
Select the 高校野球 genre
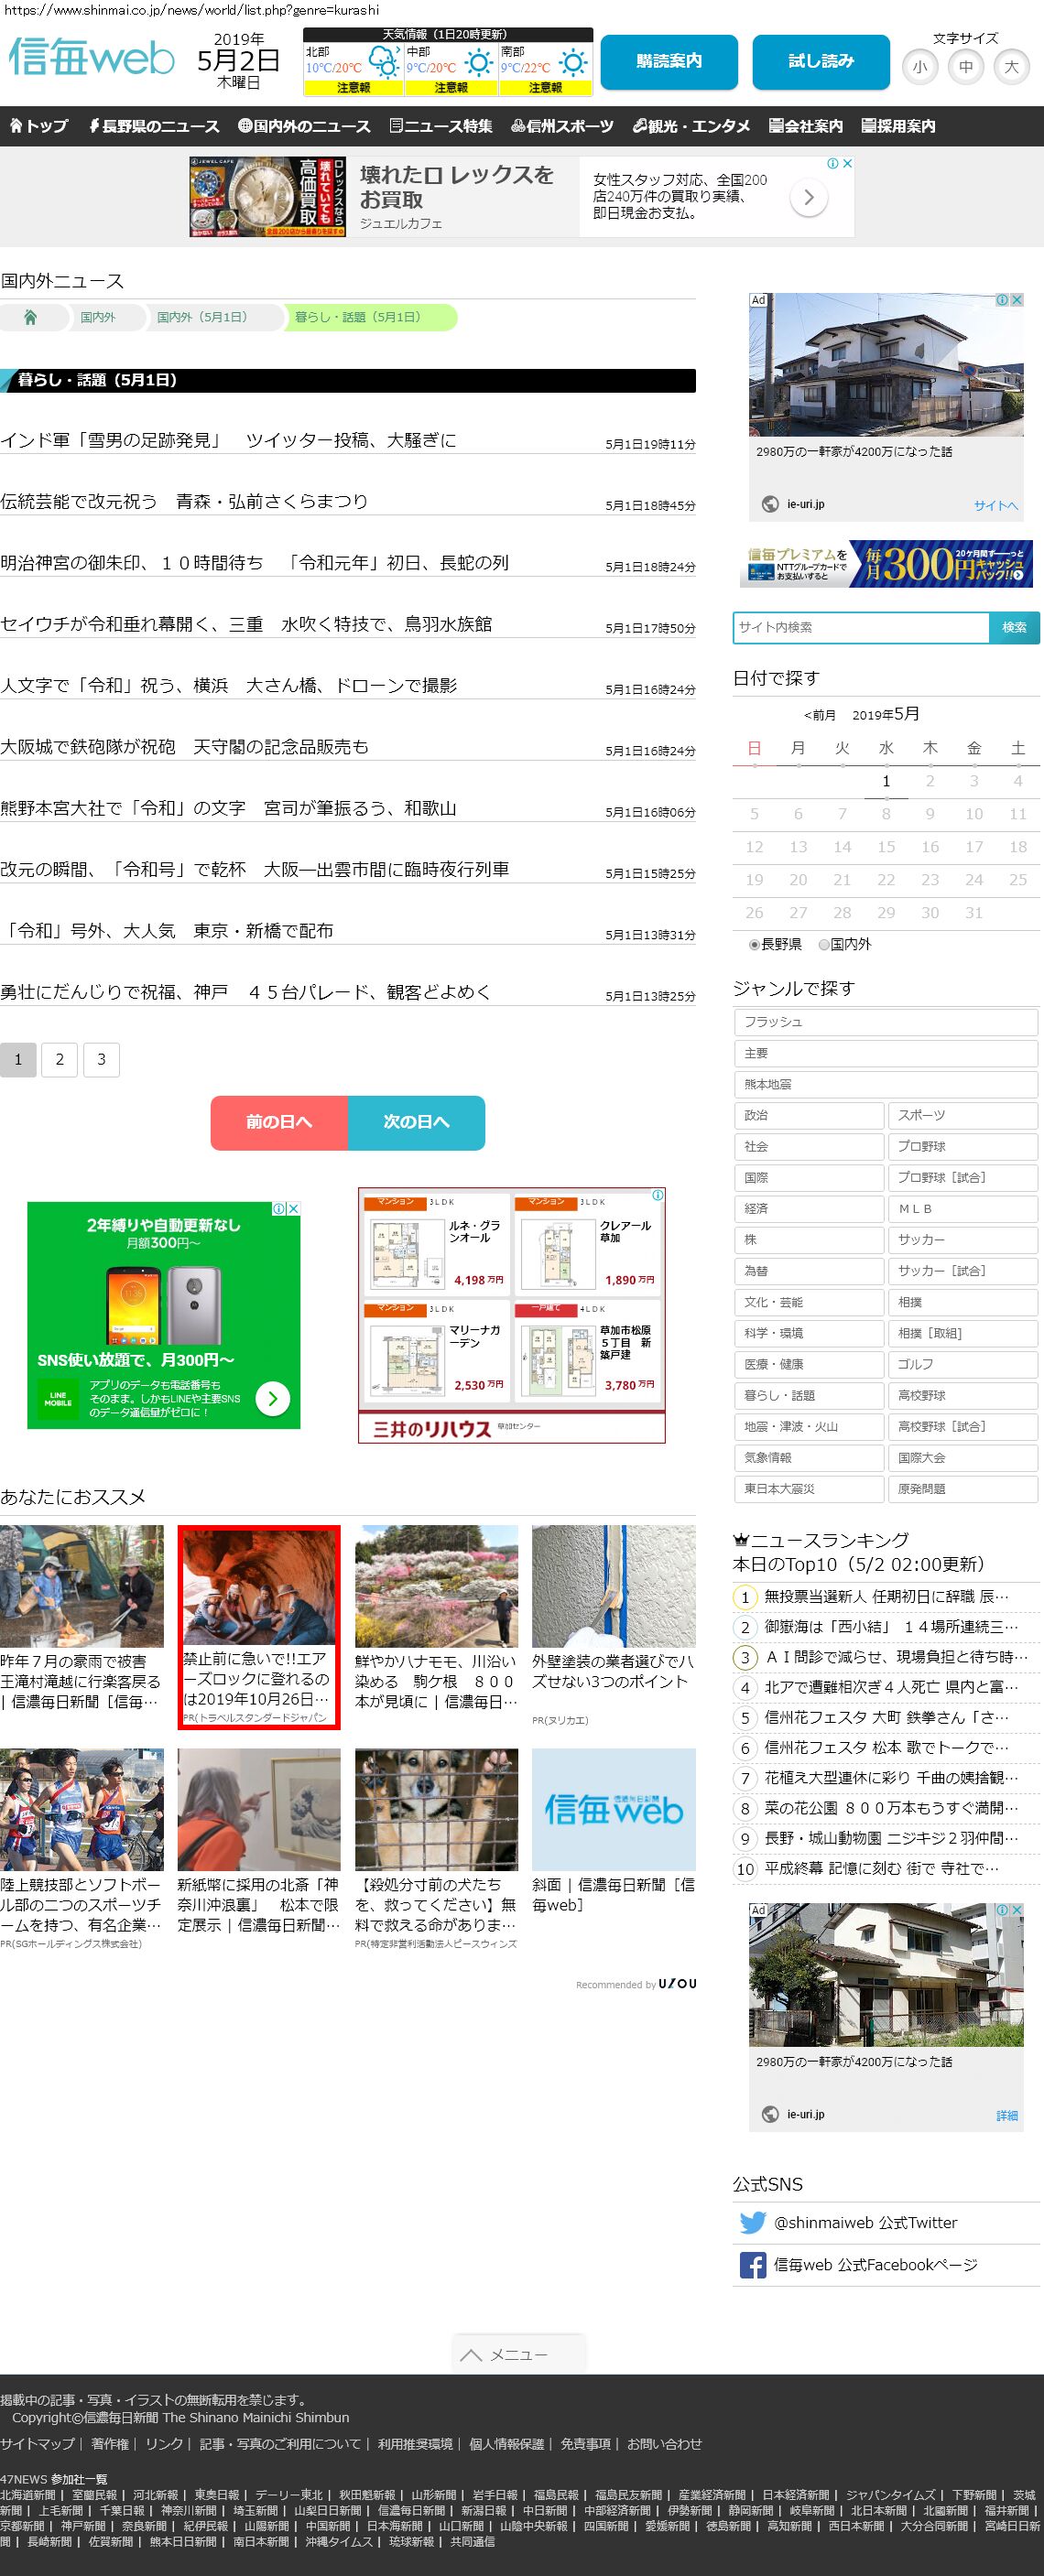coord(963,1395)
